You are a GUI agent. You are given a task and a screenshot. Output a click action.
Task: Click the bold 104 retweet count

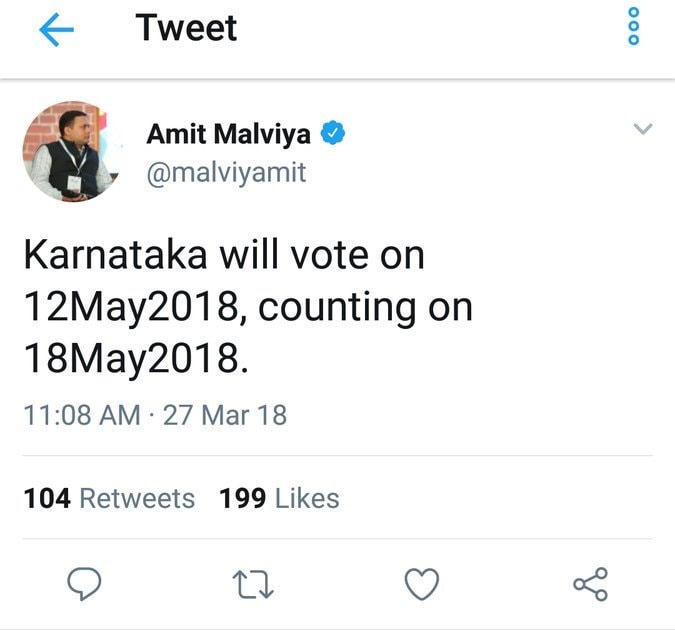tap(47, 498)
